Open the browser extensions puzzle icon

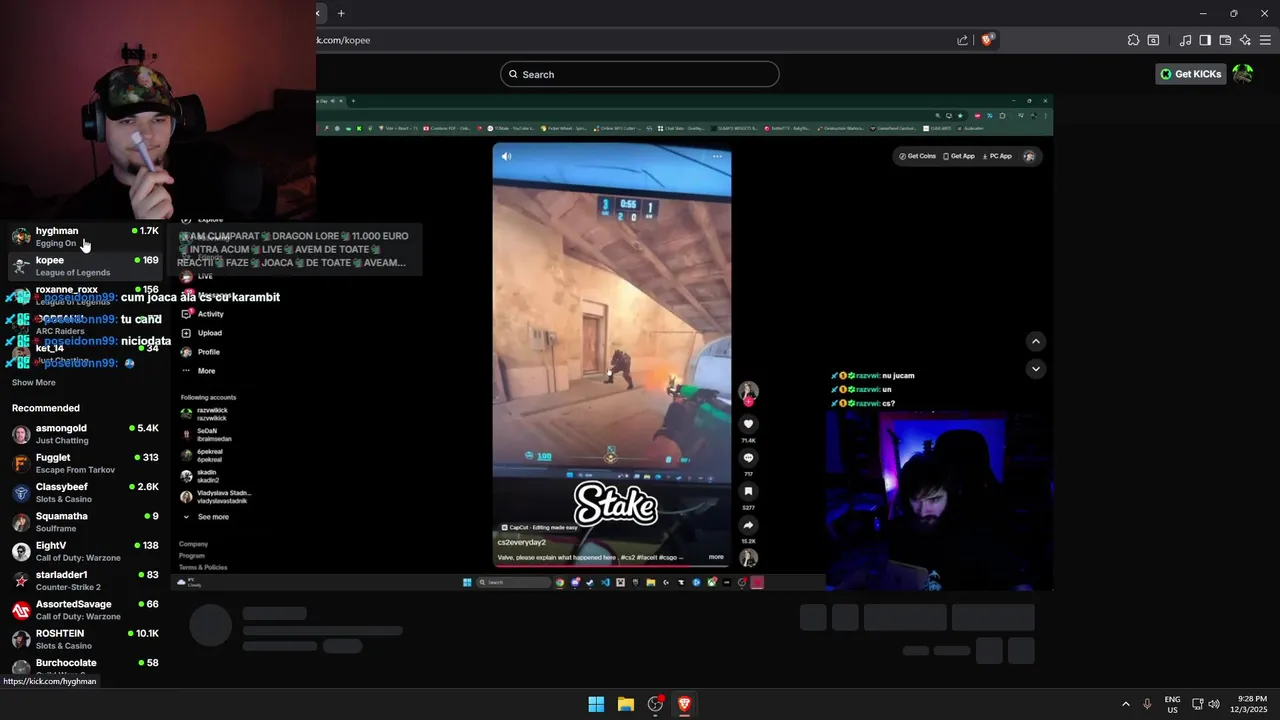pyautogui.click(x=1133, y=40)
